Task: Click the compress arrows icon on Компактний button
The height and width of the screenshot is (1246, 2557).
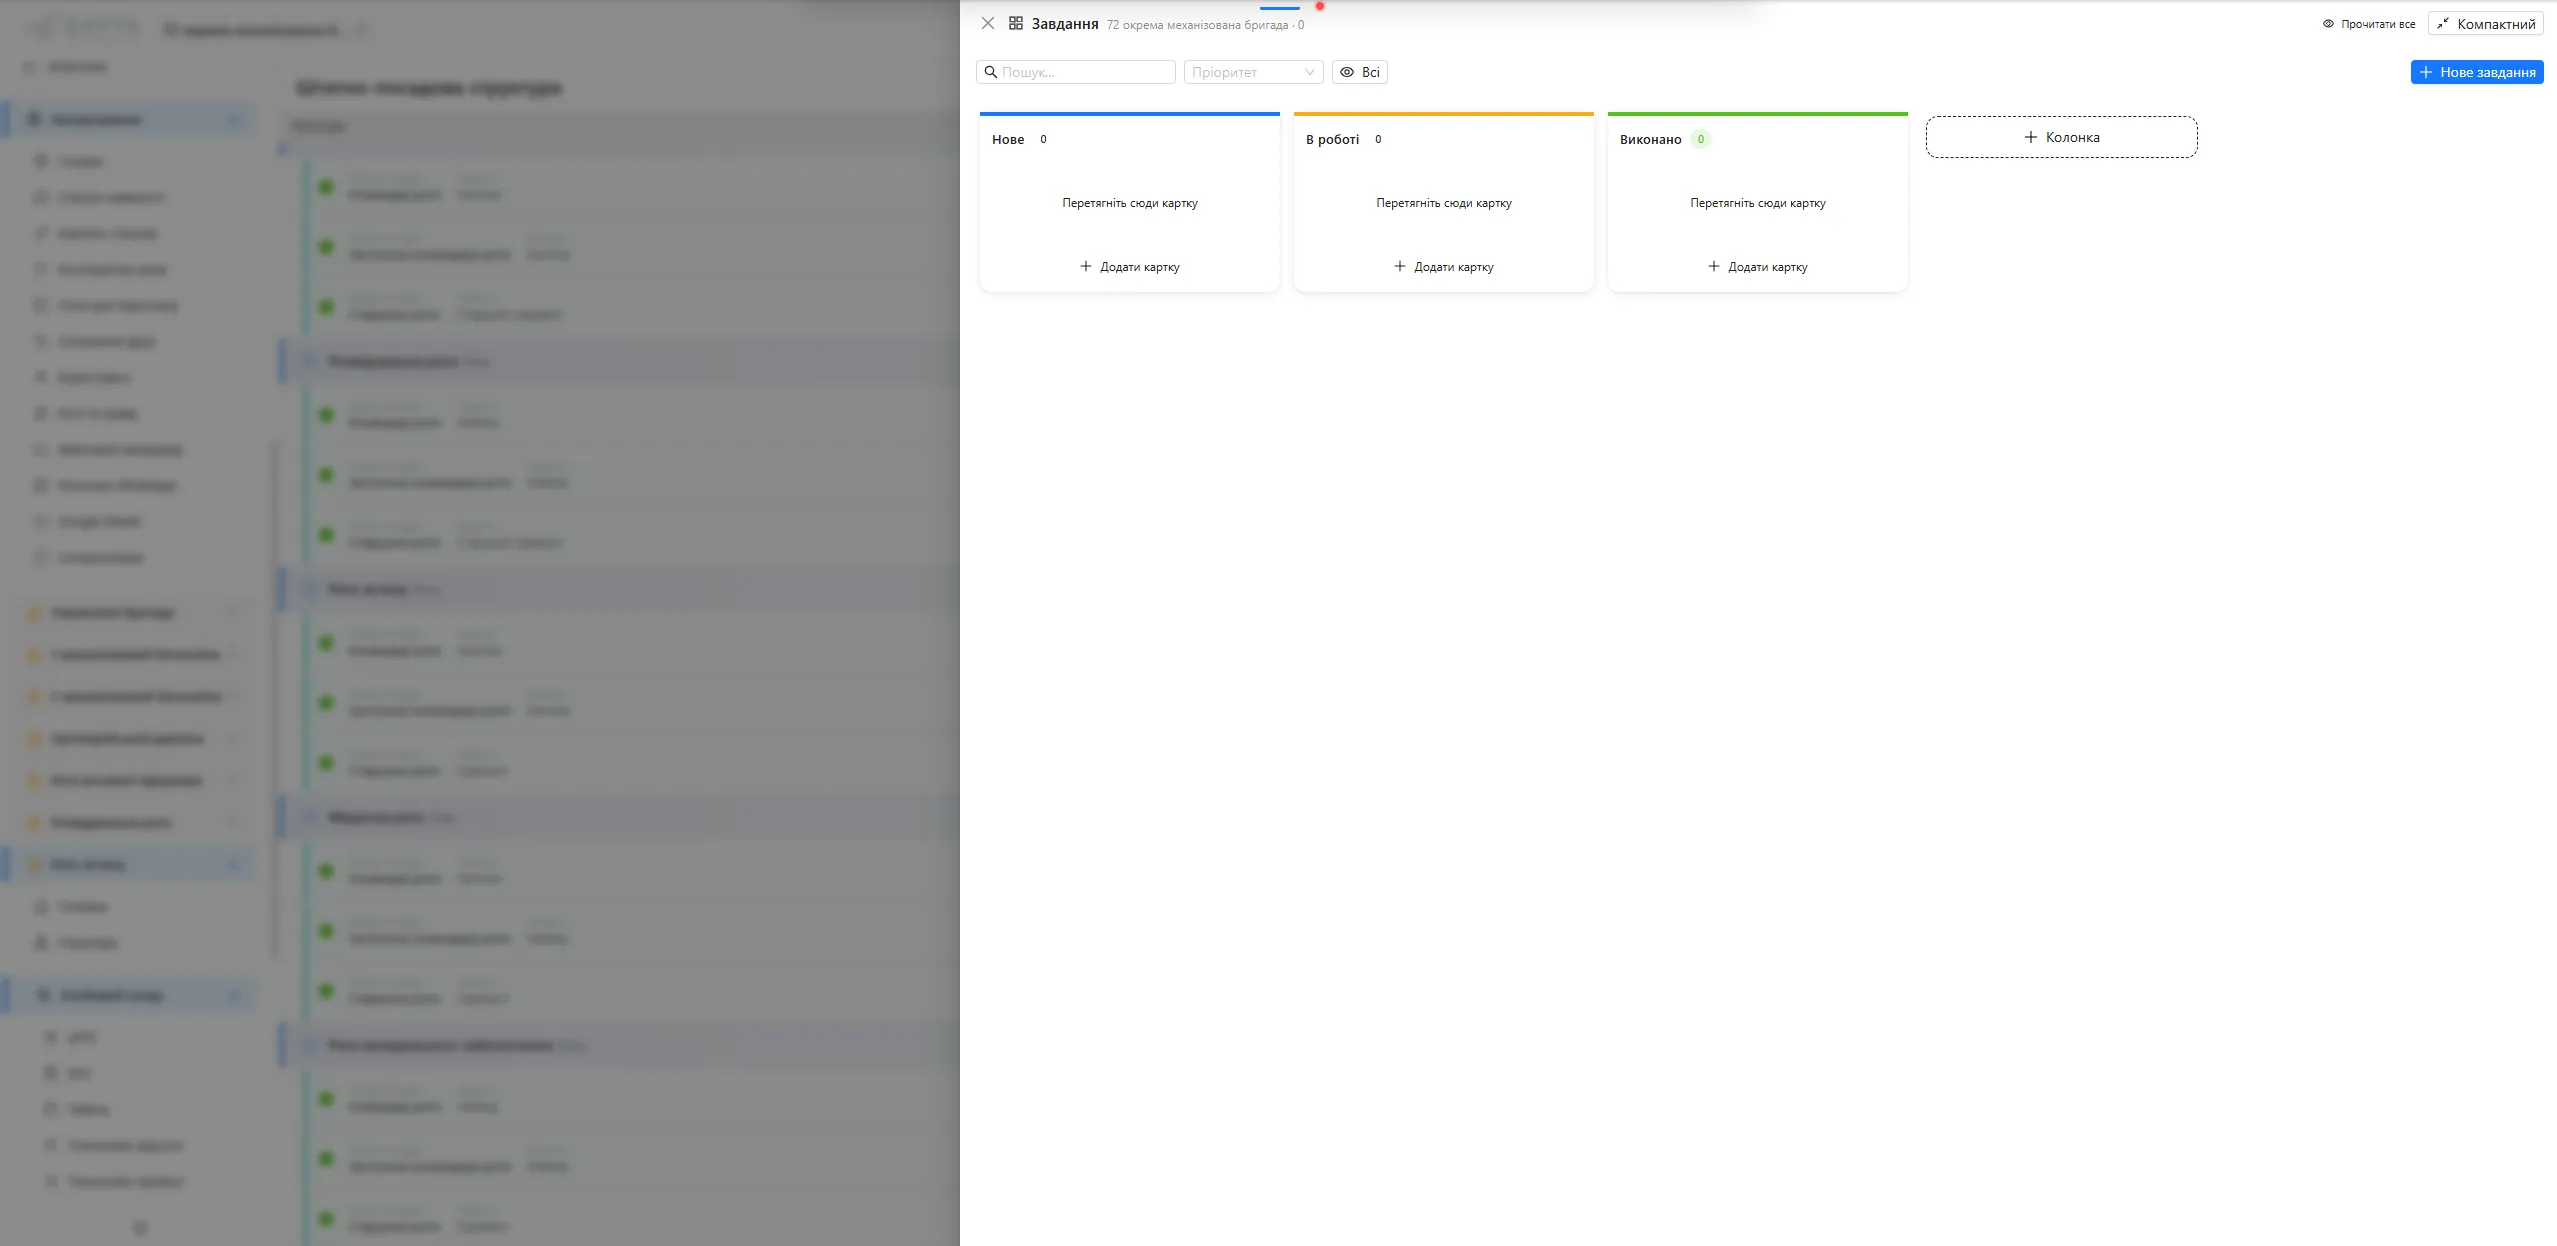Action: coord(2444,23)
